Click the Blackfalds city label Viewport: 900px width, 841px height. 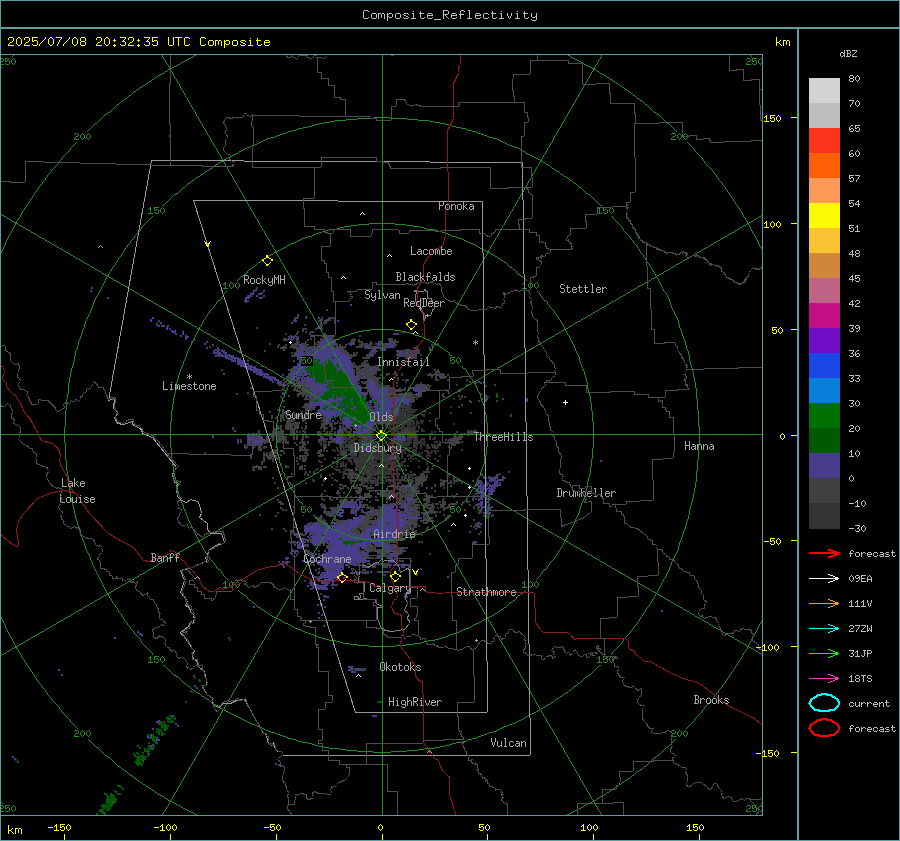(425, 277)
